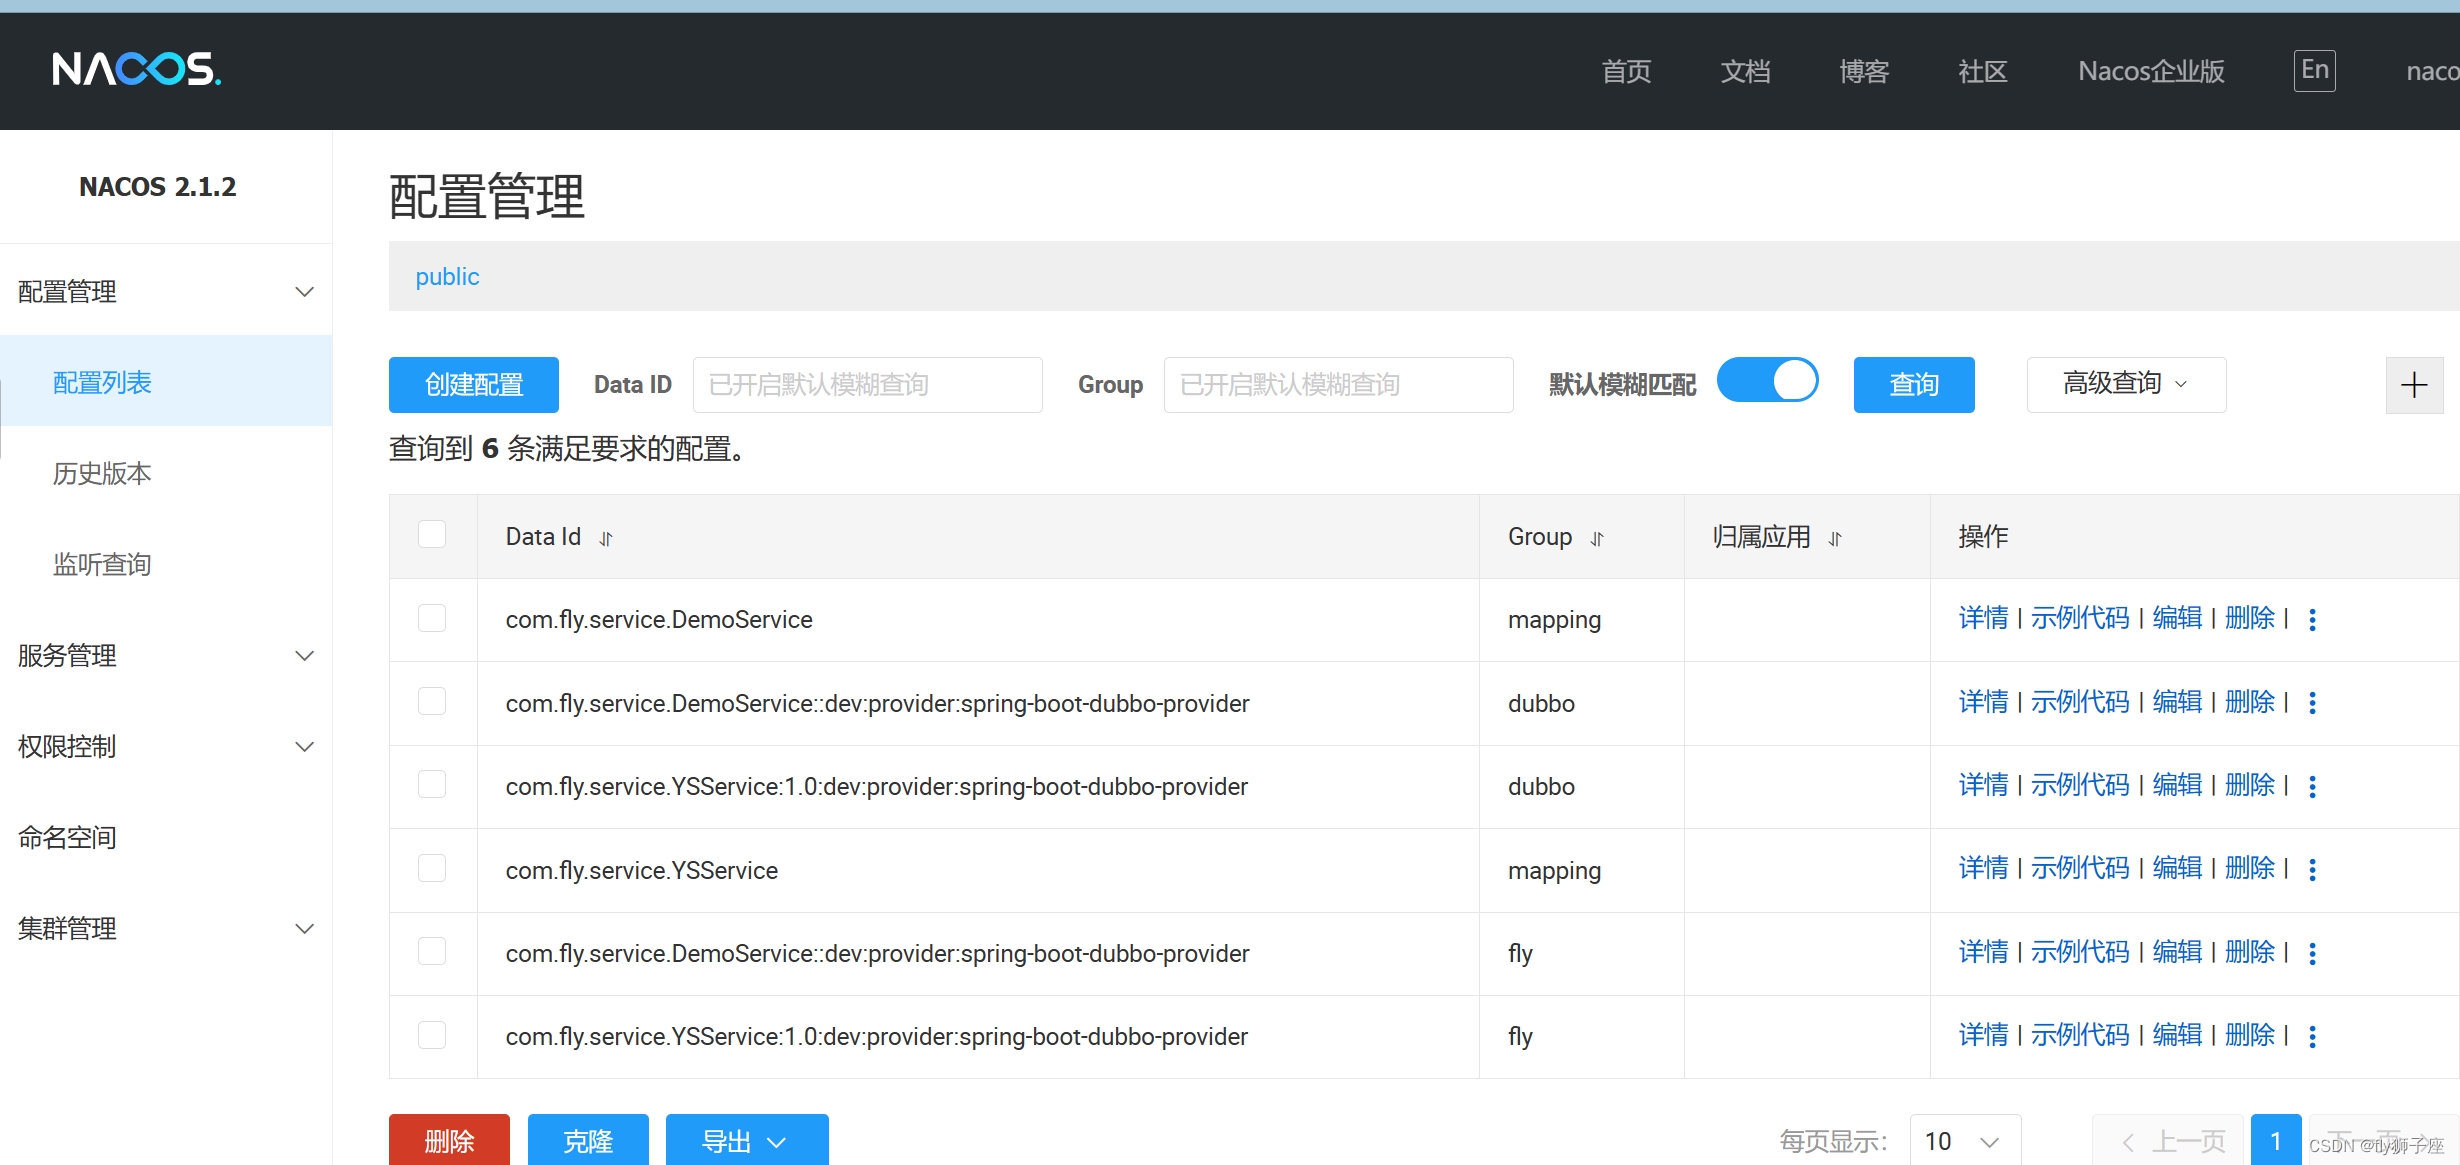Click 编辑 for com.fly.service.DemoService mapping row
The height and width of the screenshot is (1165, 2460).
pos(2177,618)
